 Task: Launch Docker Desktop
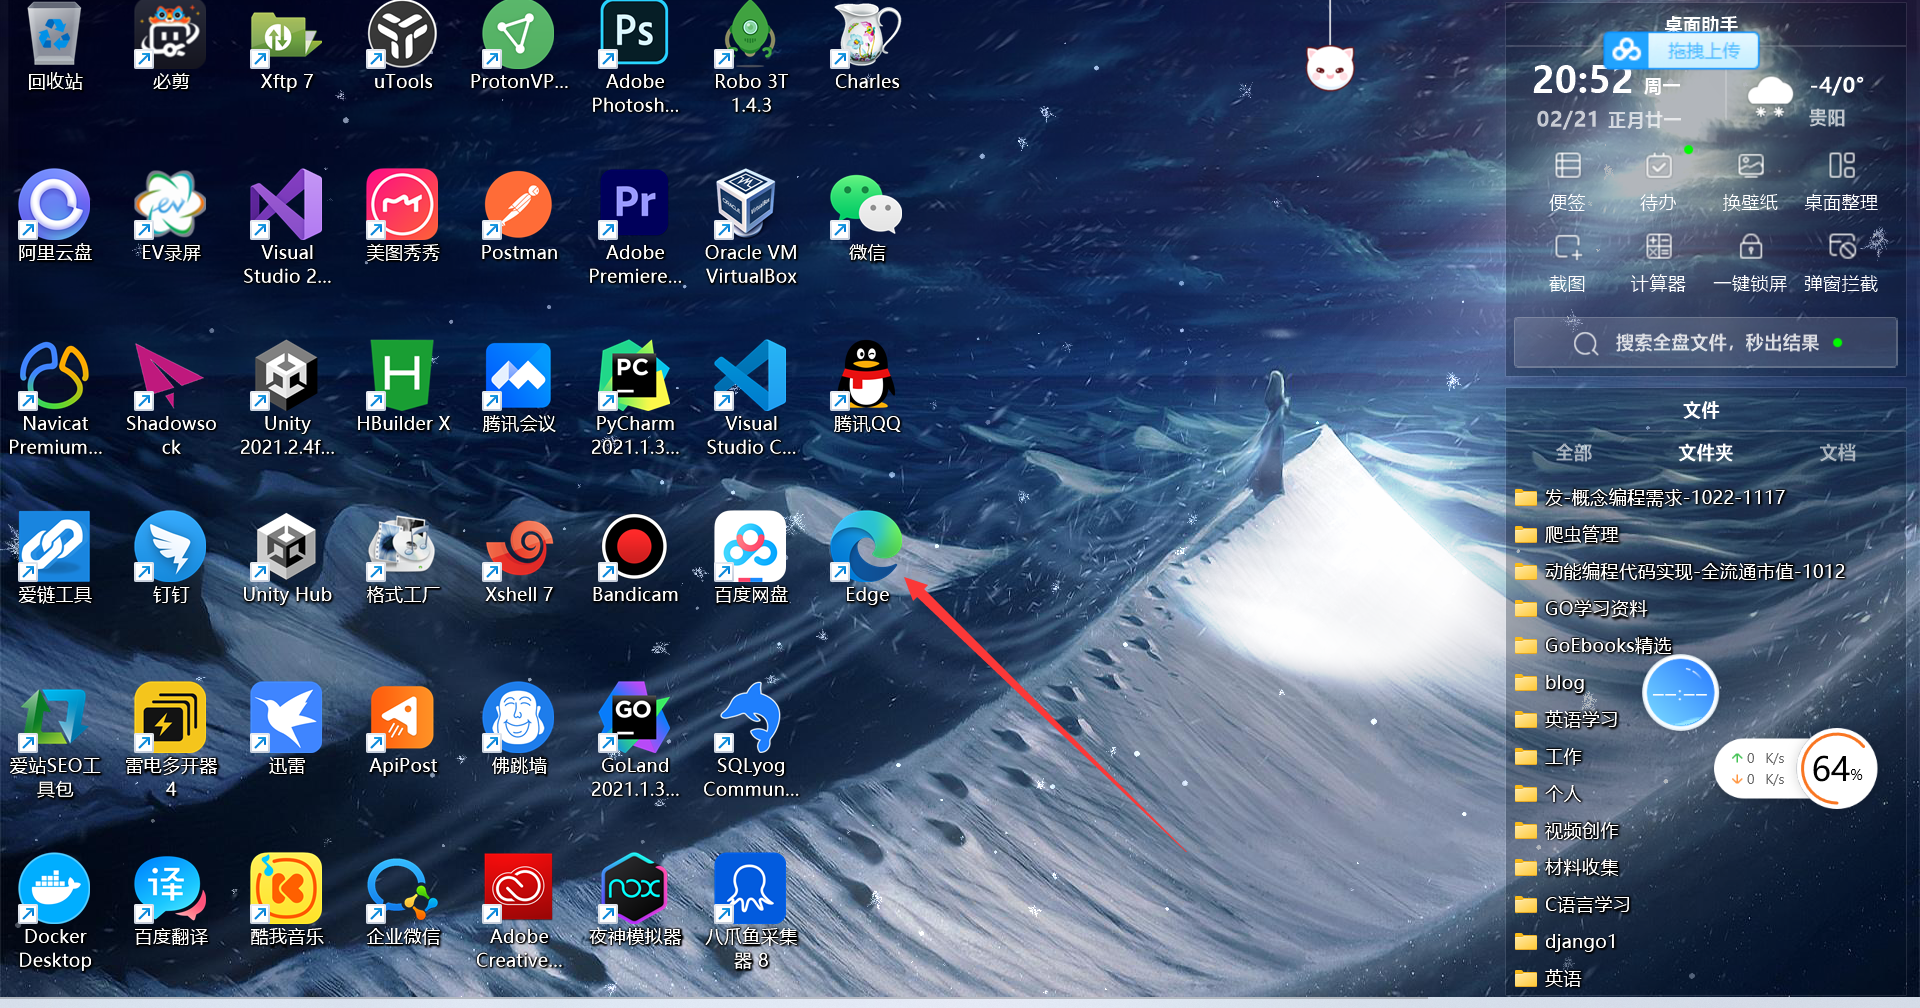tap(54, 888)
